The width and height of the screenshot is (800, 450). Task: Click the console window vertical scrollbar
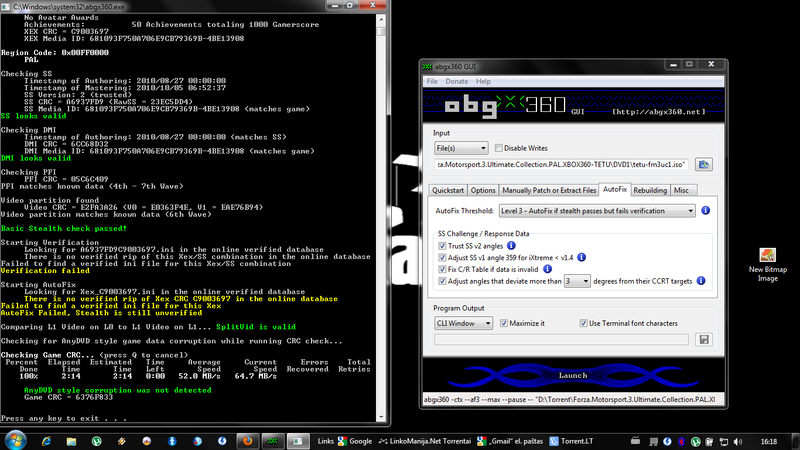tap(381, 217)
